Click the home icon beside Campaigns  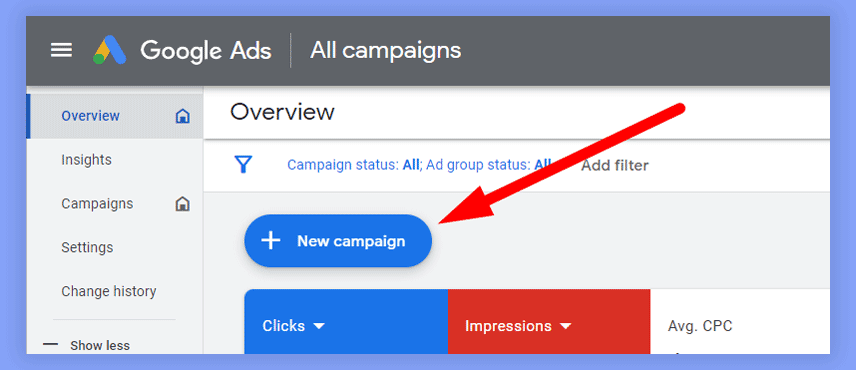pos(182,204)
